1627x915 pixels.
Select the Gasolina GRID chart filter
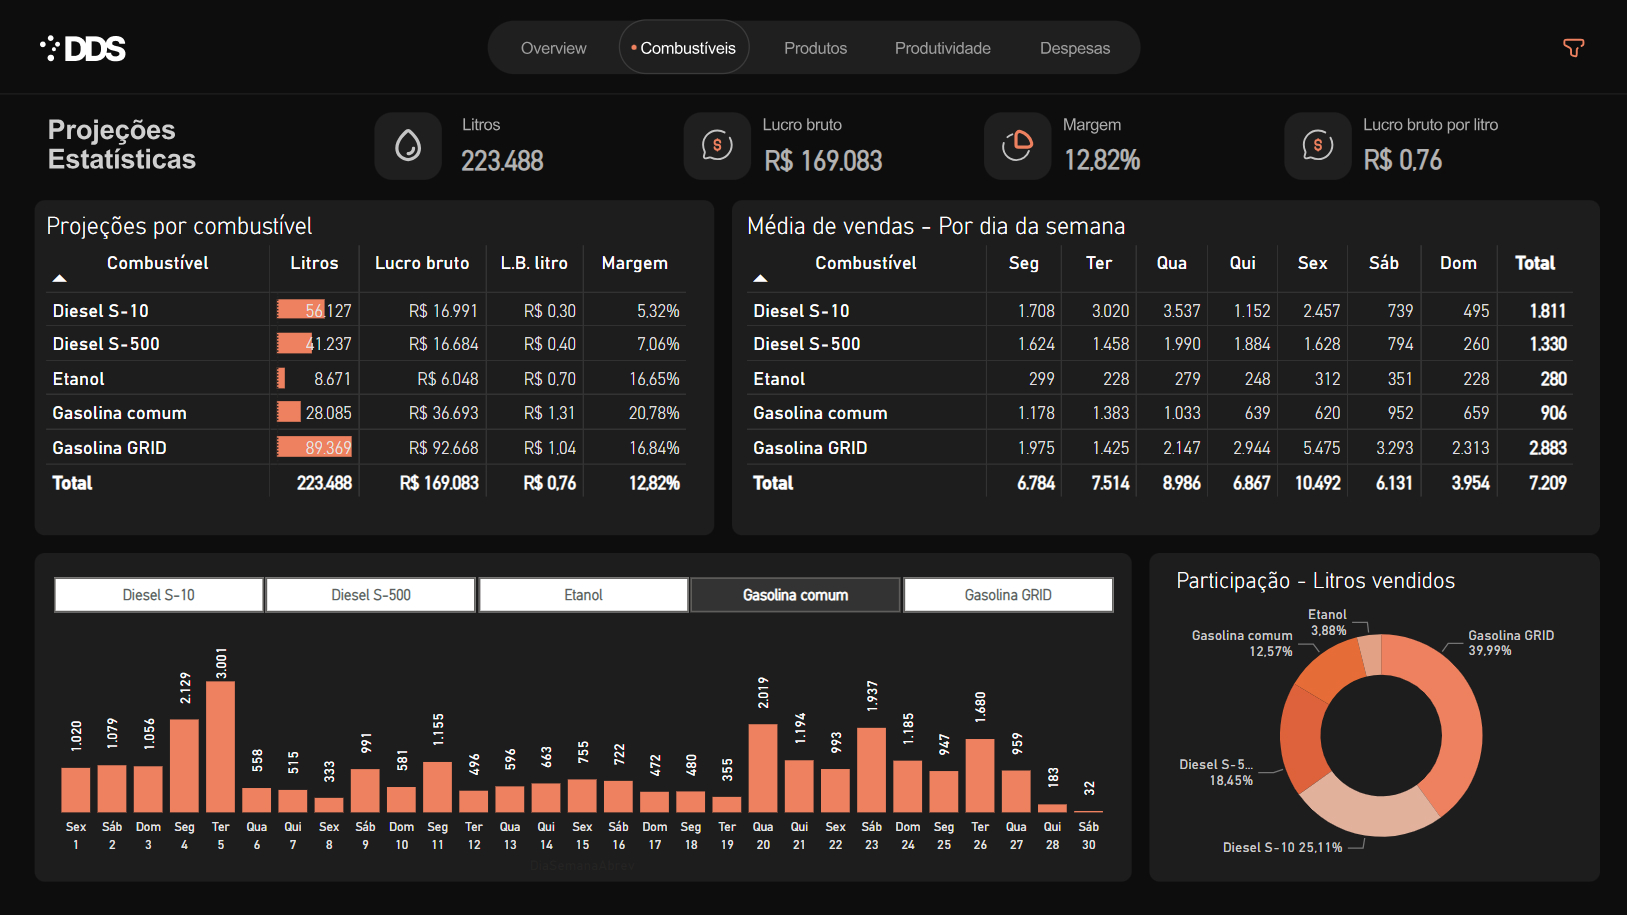pos(1008,595)
